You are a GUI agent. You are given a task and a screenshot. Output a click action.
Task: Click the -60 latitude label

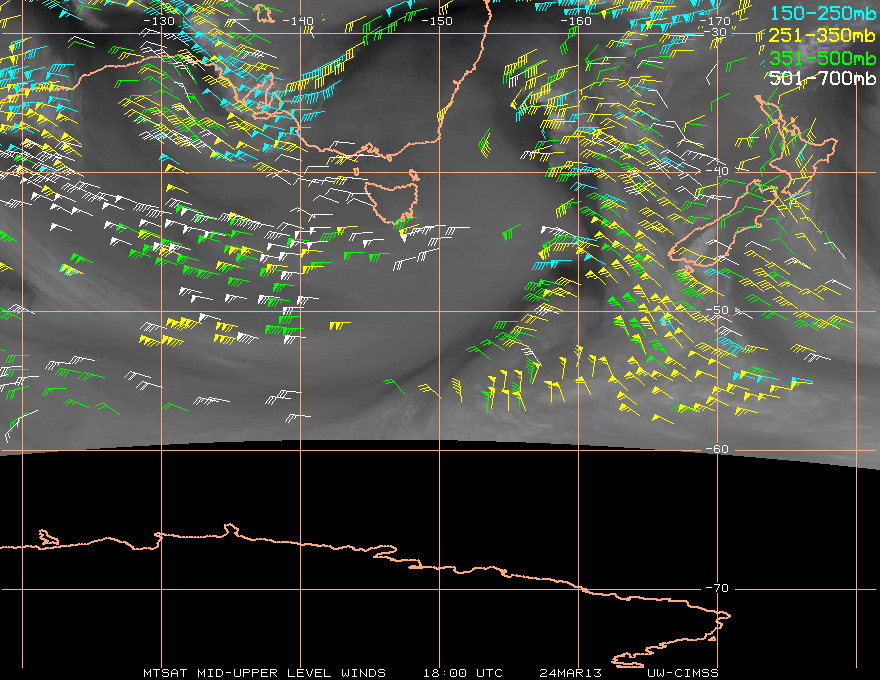click(717, 449)
